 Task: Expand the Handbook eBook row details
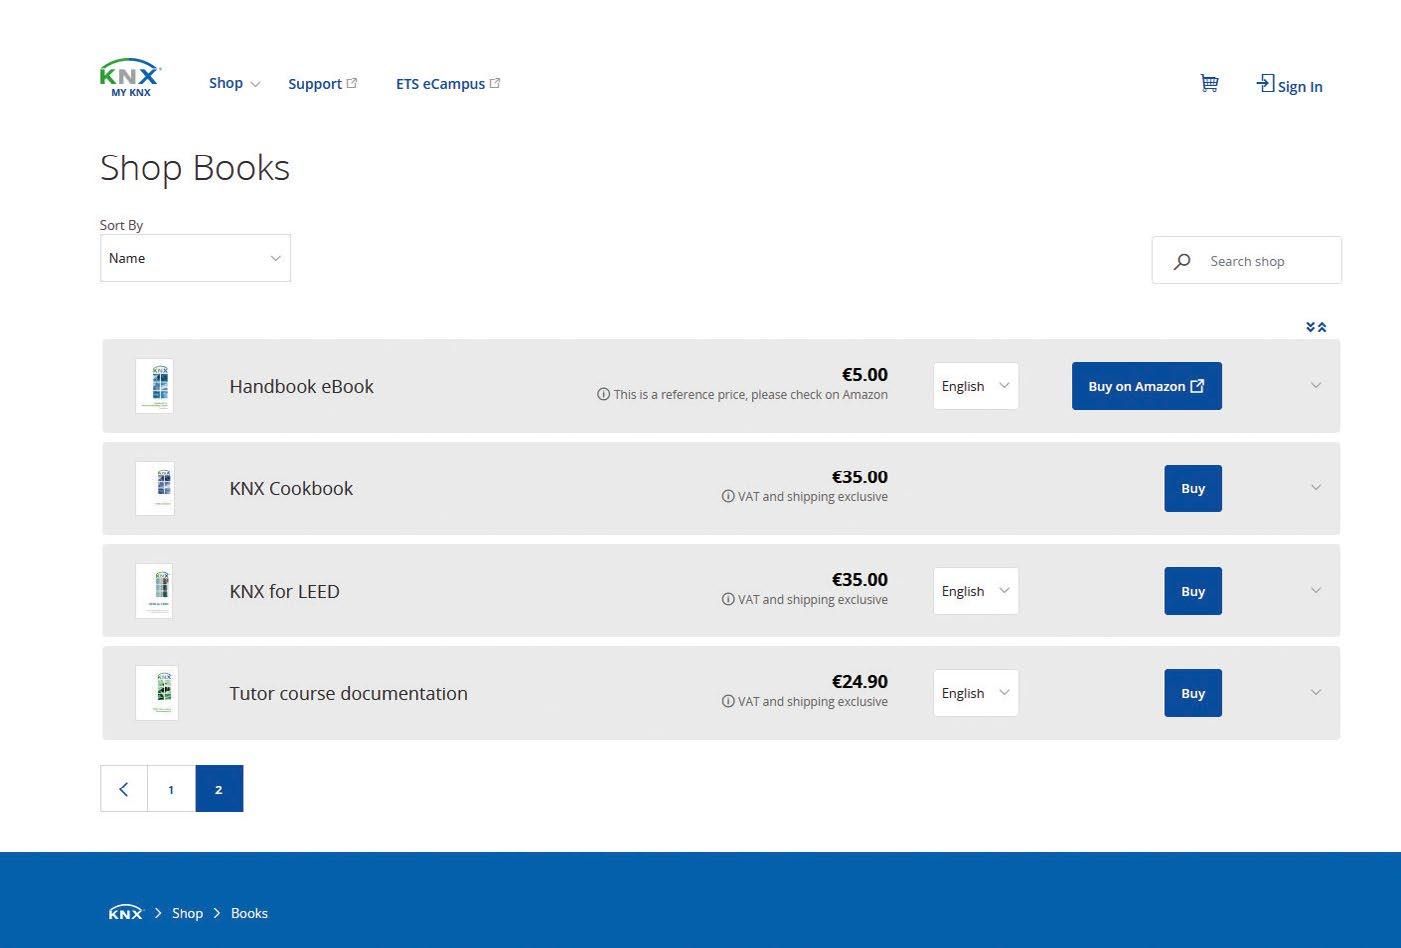[1316, 386]
